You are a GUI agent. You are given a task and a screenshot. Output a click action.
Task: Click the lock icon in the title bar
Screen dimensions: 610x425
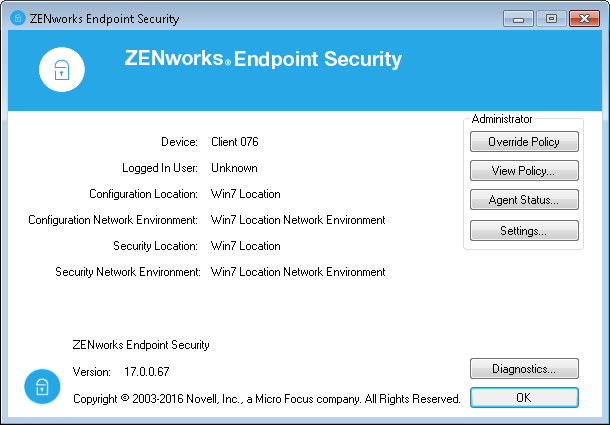(x=15, y=18)
